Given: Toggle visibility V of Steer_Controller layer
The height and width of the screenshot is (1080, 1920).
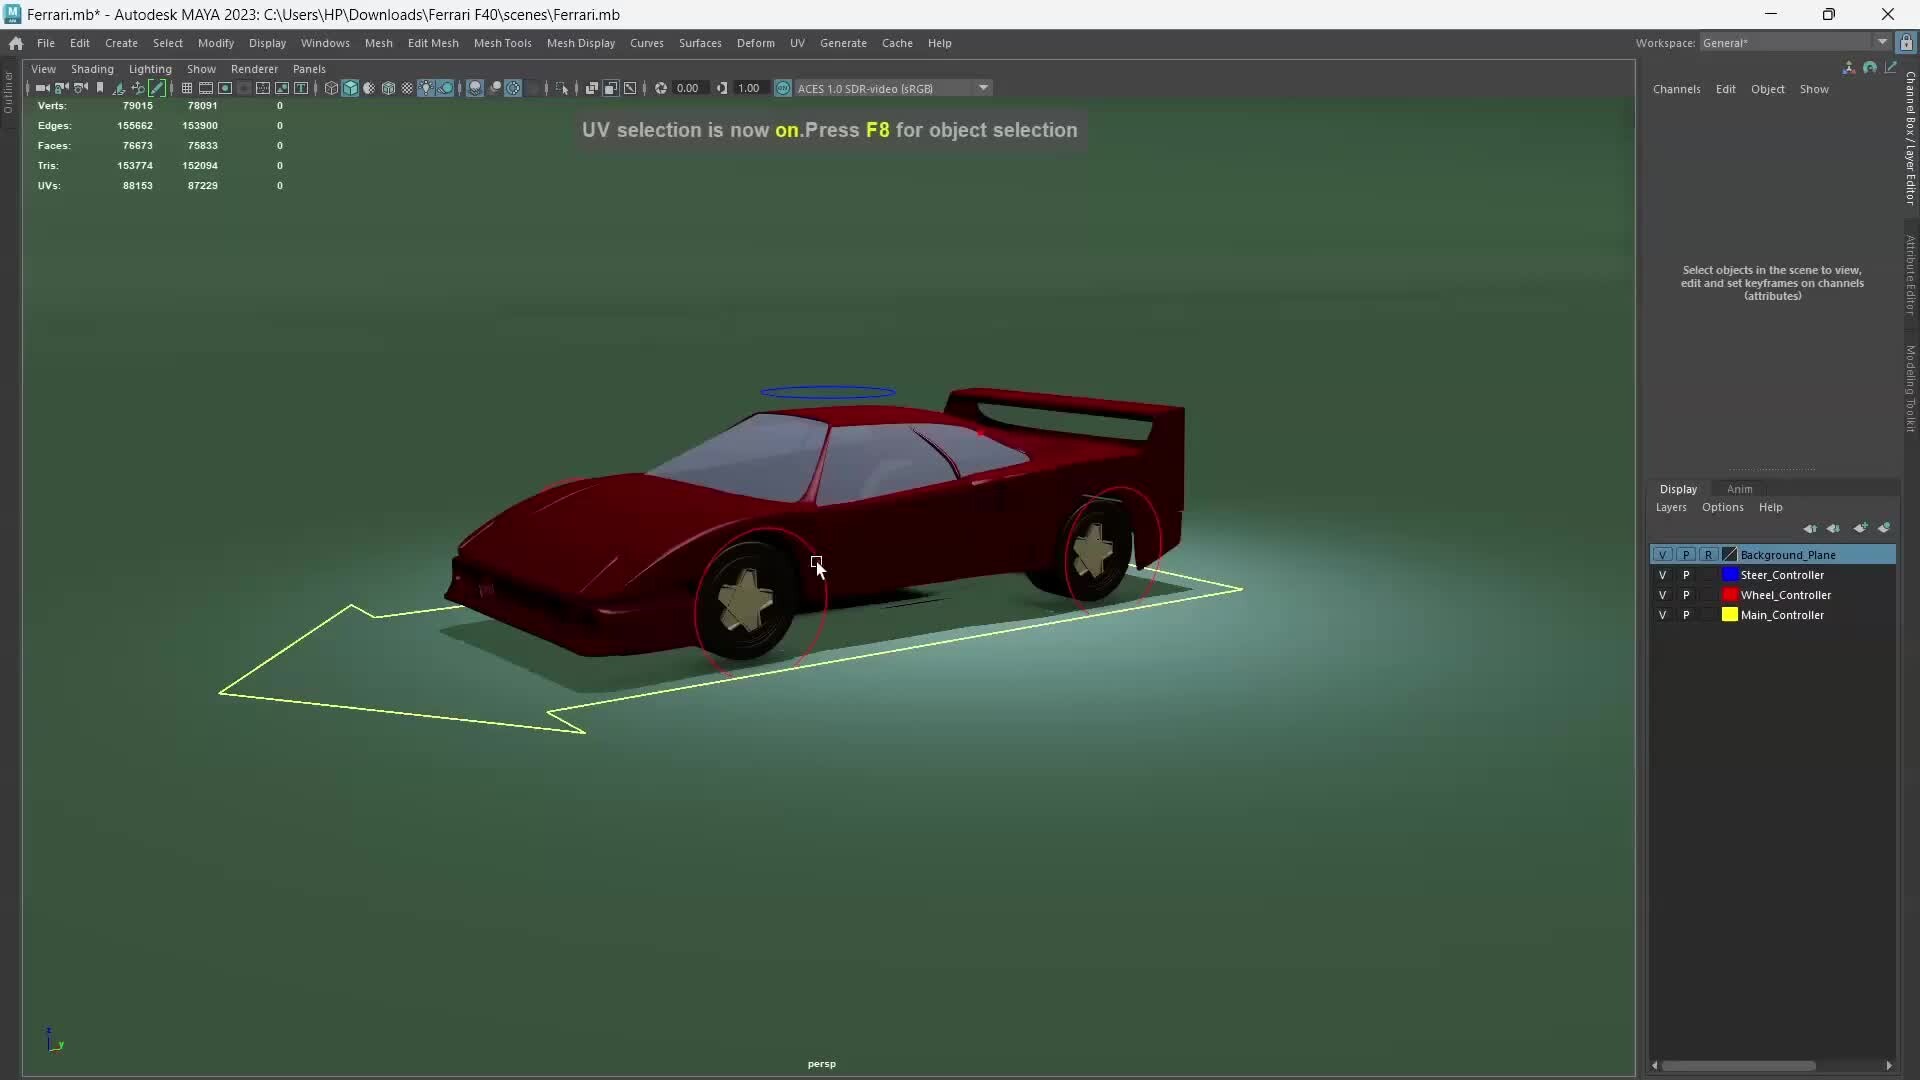Looking at the screenshot, I should [1662, 575].
